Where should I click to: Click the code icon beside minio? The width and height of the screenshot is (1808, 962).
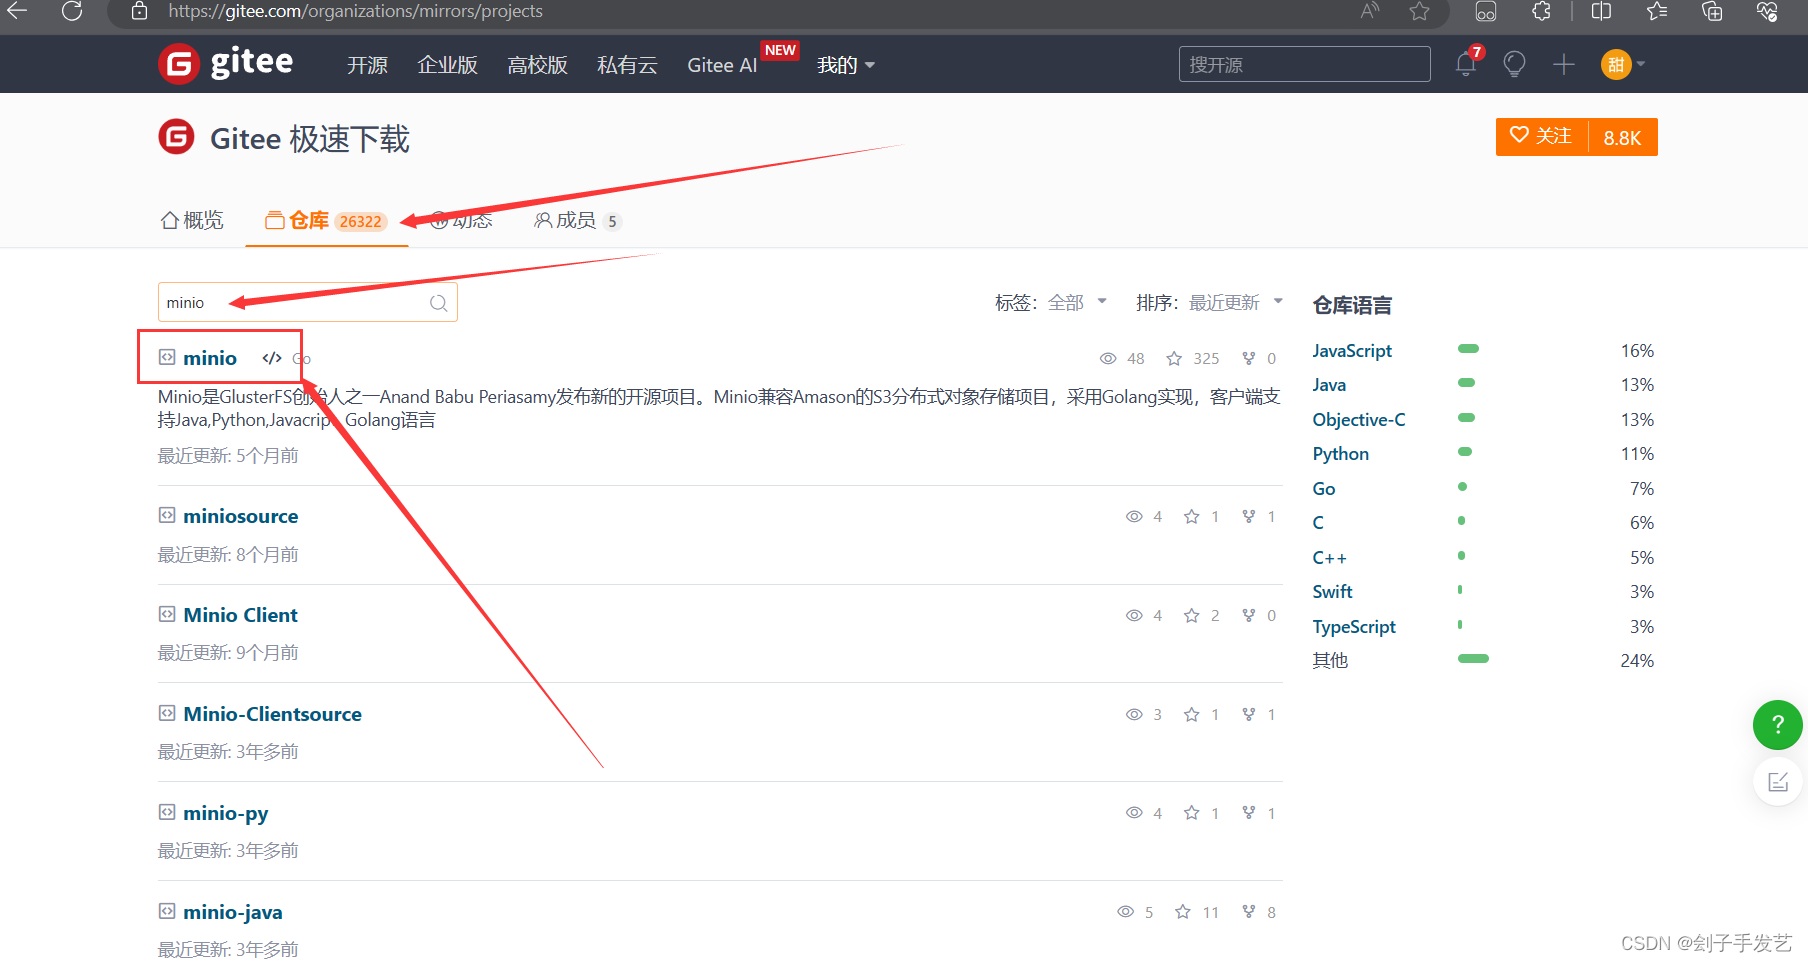coord(272,358)
